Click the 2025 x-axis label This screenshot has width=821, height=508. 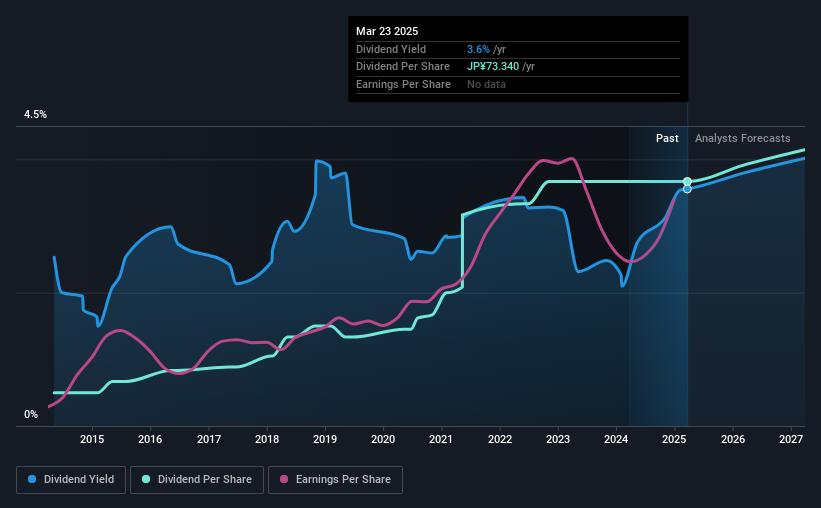674,439
